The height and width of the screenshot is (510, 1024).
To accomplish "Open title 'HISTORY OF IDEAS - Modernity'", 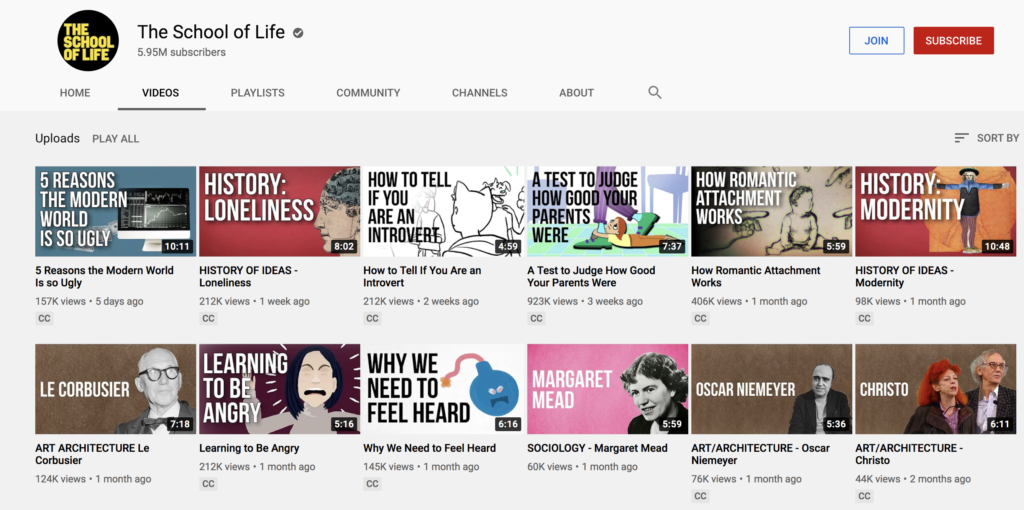I will pos(904,276).
